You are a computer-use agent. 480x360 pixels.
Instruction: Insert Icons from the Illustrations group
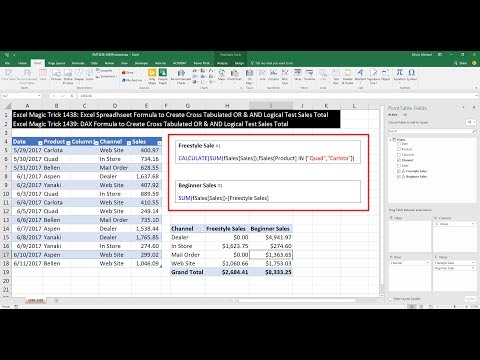click(x=89, y=75)
